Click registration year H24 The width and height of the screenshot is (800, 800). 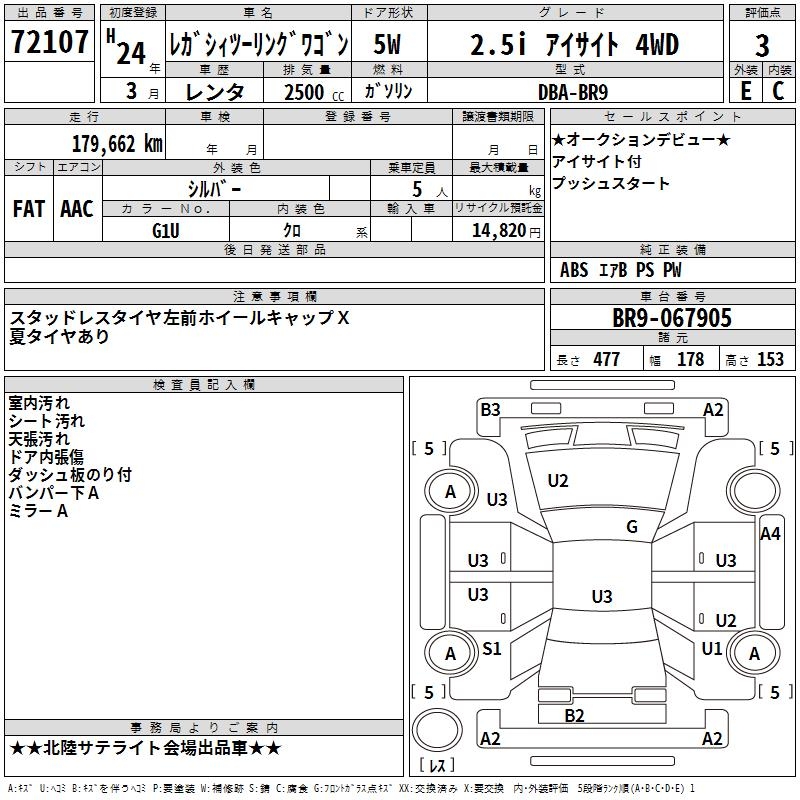point(126,47)
